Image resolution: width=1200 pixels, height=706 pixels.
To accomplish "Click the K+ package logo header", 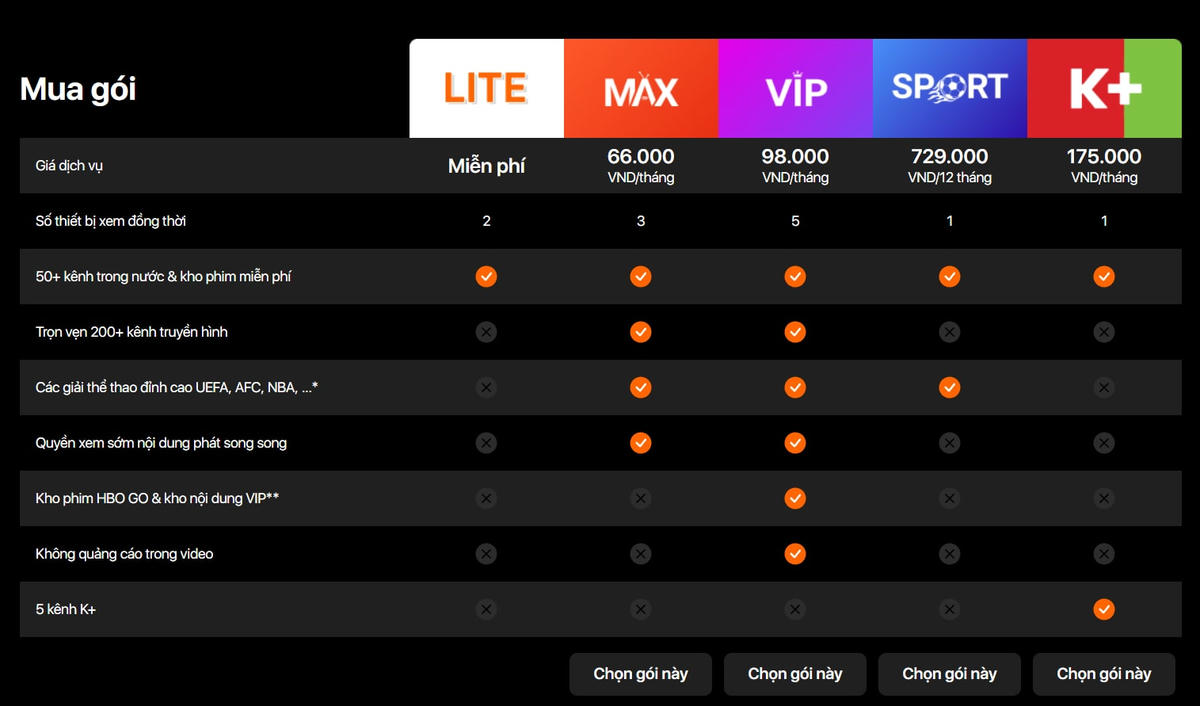I will [1104, 88].
